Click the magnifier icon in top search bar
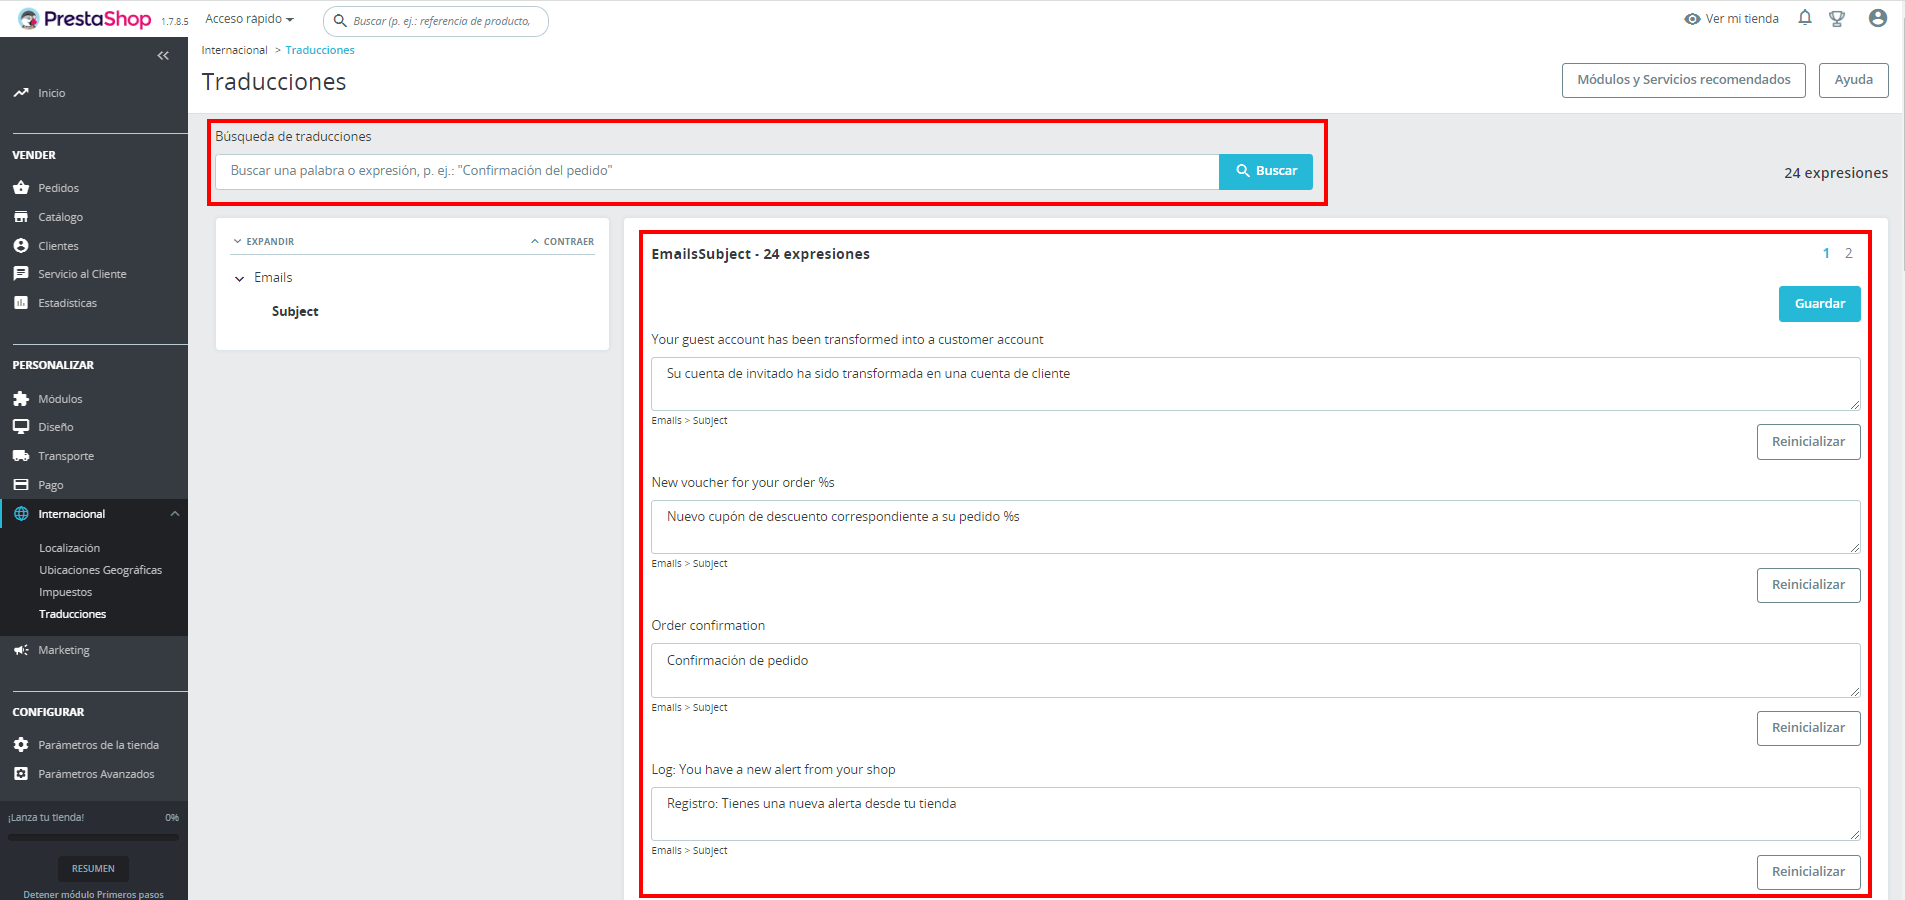Screen dimensions: 1905x900 click(340, 21)
